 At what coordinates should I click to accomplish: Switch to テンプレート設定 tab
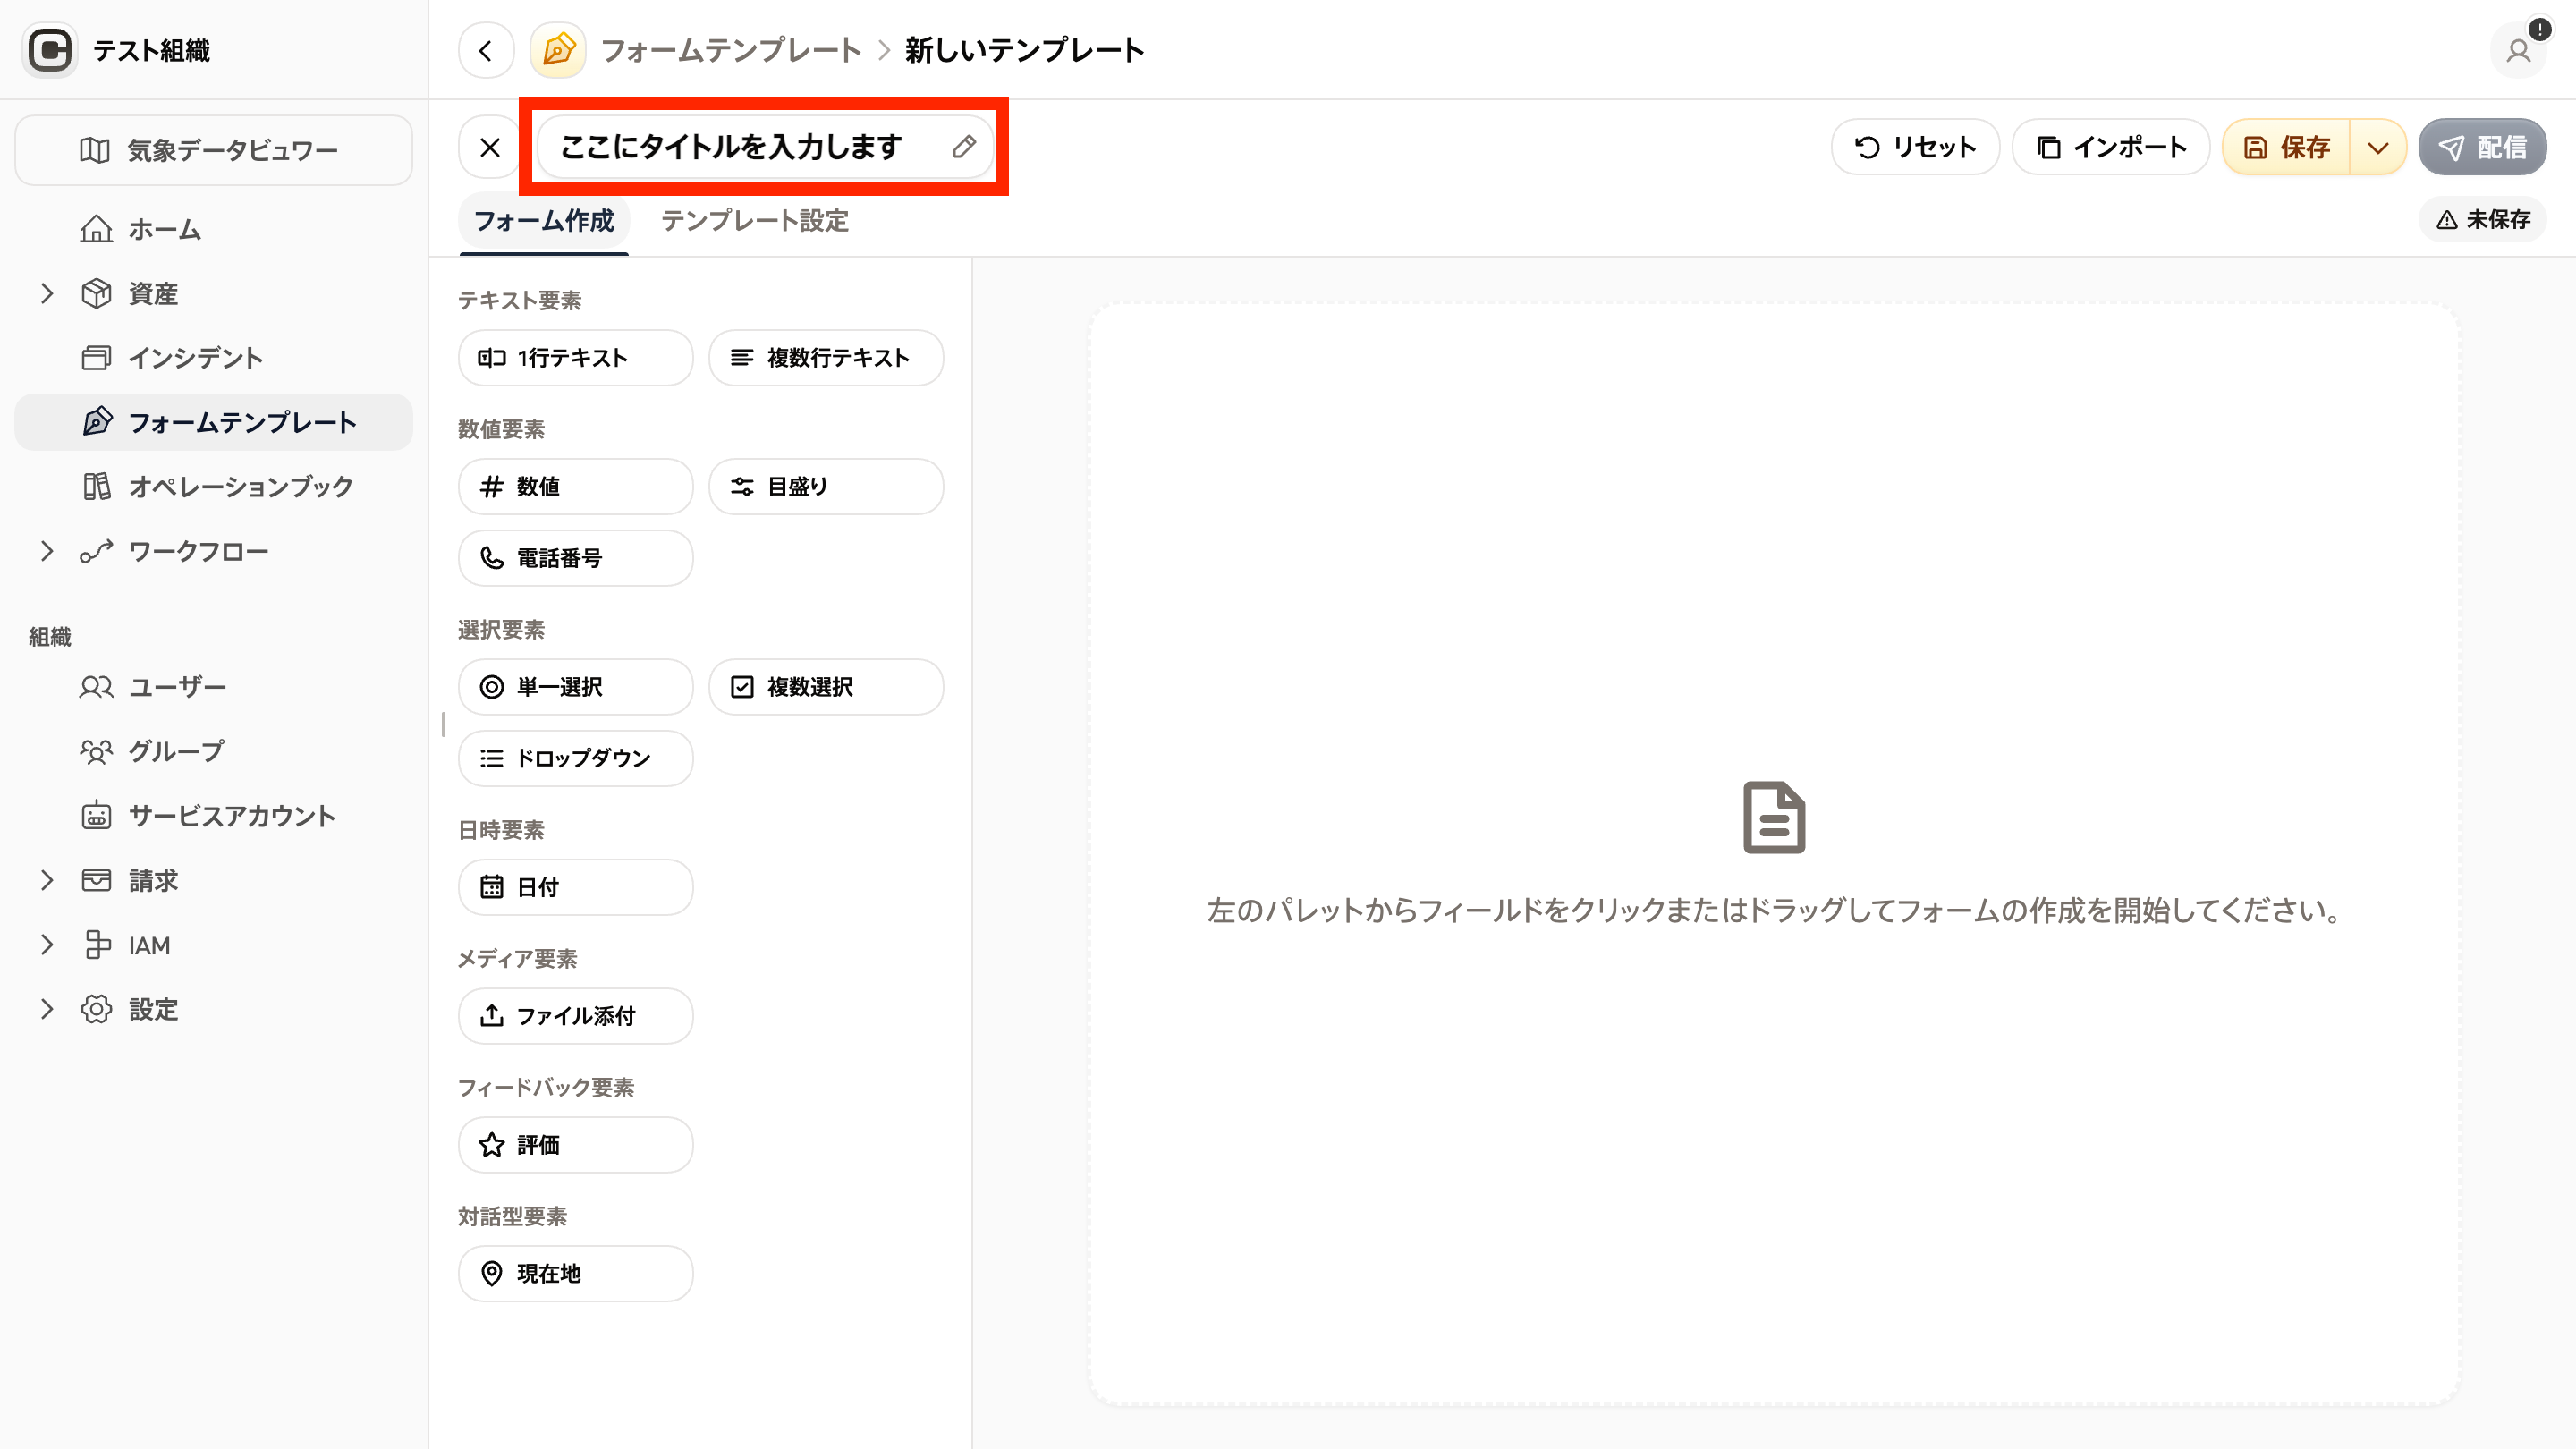point(755,221)
